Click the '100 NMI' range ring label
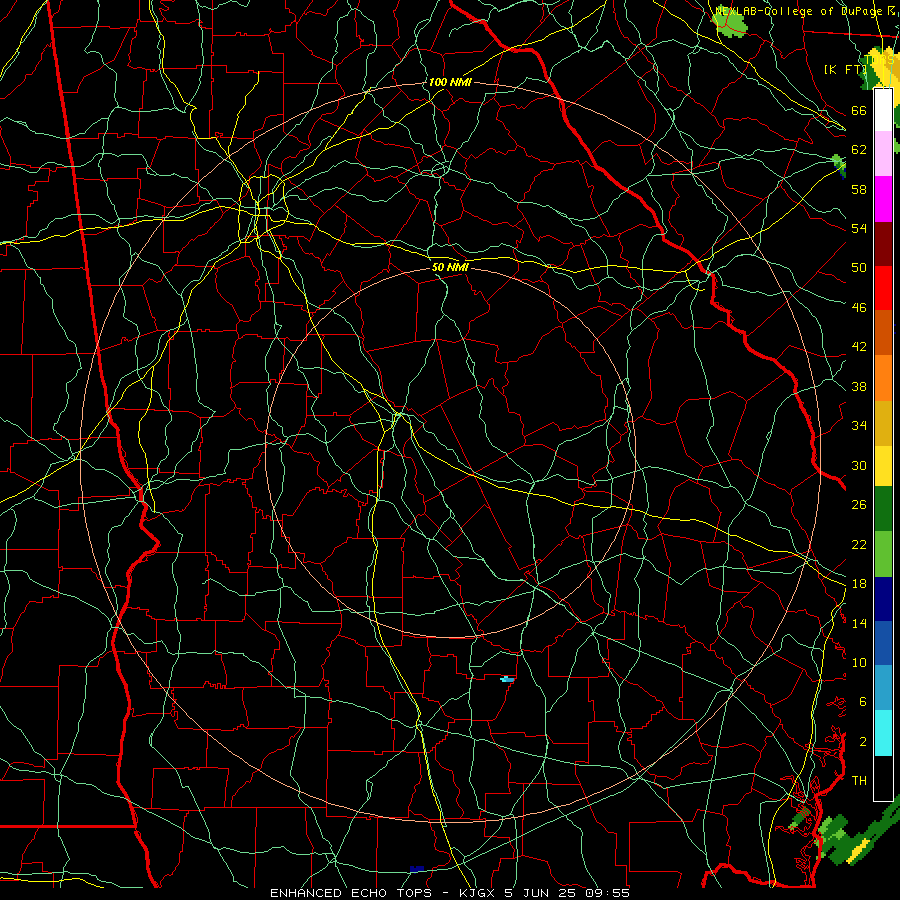This screenshot has width=900, height=900. (450, 82)
